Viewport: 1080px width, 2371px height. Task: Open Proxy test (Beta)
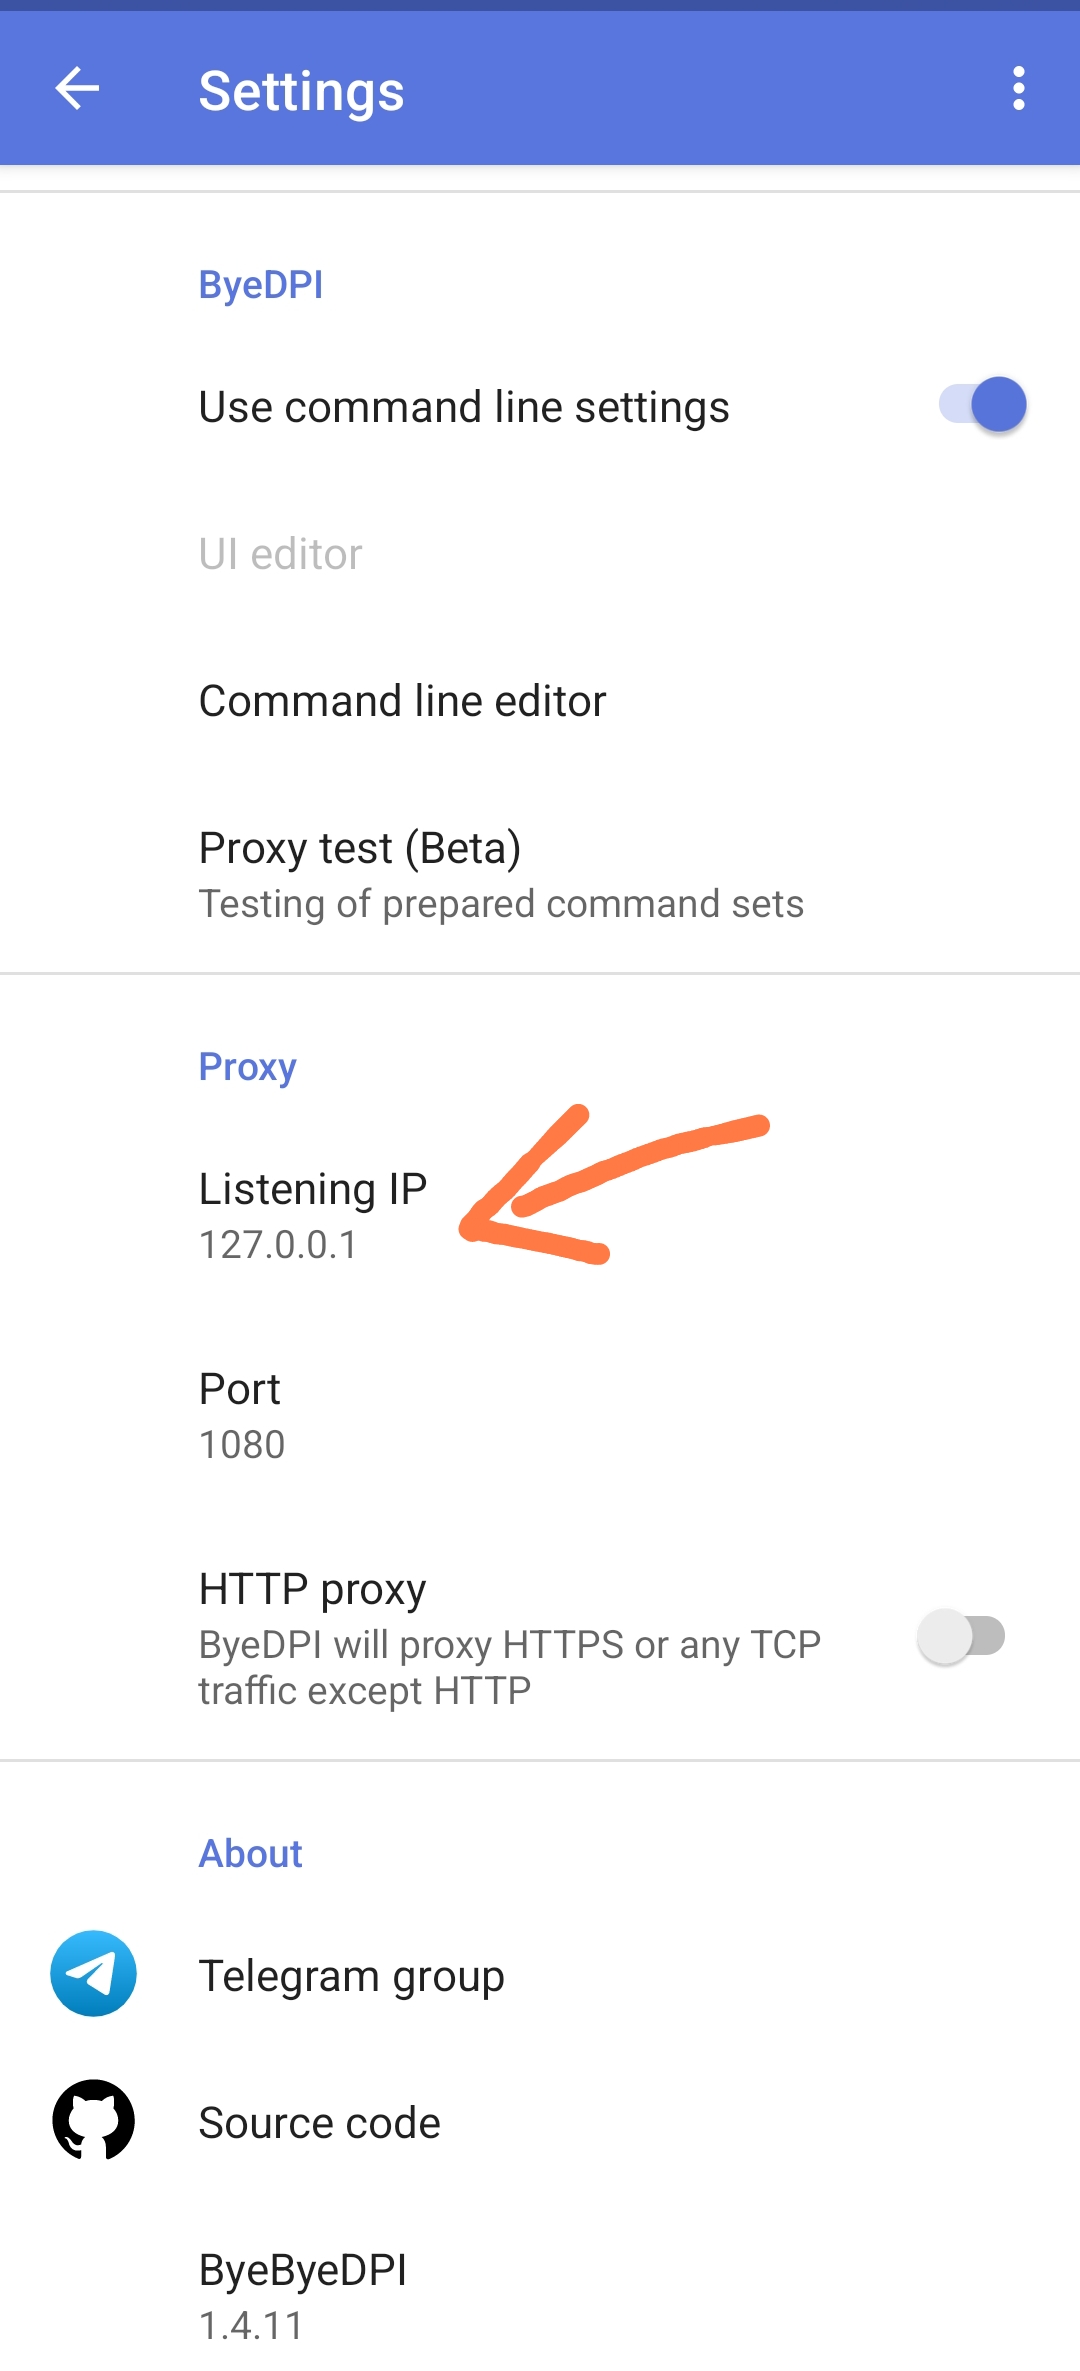pos(360,848)
